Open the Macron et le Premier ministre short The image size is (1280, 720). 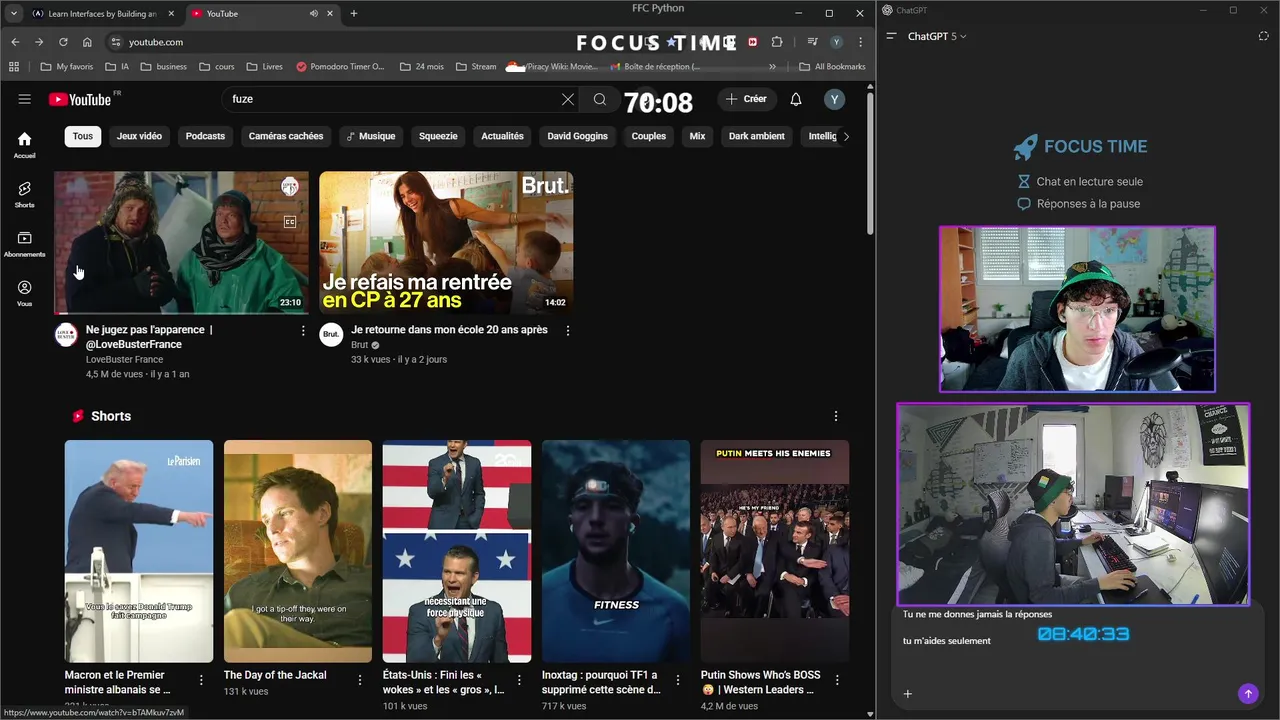click(139, 551)
